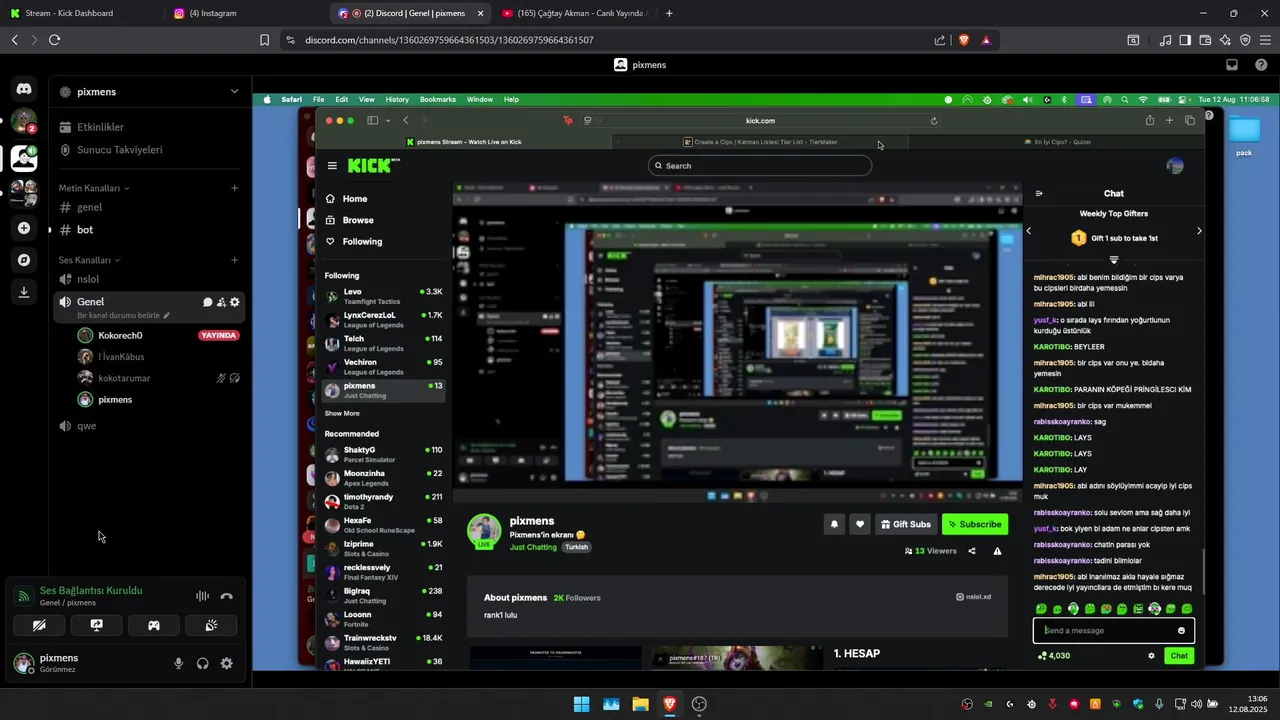Open Discord user settings gear
This screenshot has height=720, width=1280.
(x=227, y=663)
